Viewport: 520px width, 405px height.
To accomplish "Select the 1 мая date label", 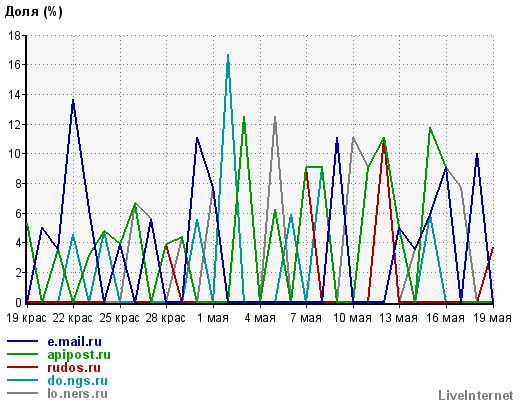I will point(213,318).
